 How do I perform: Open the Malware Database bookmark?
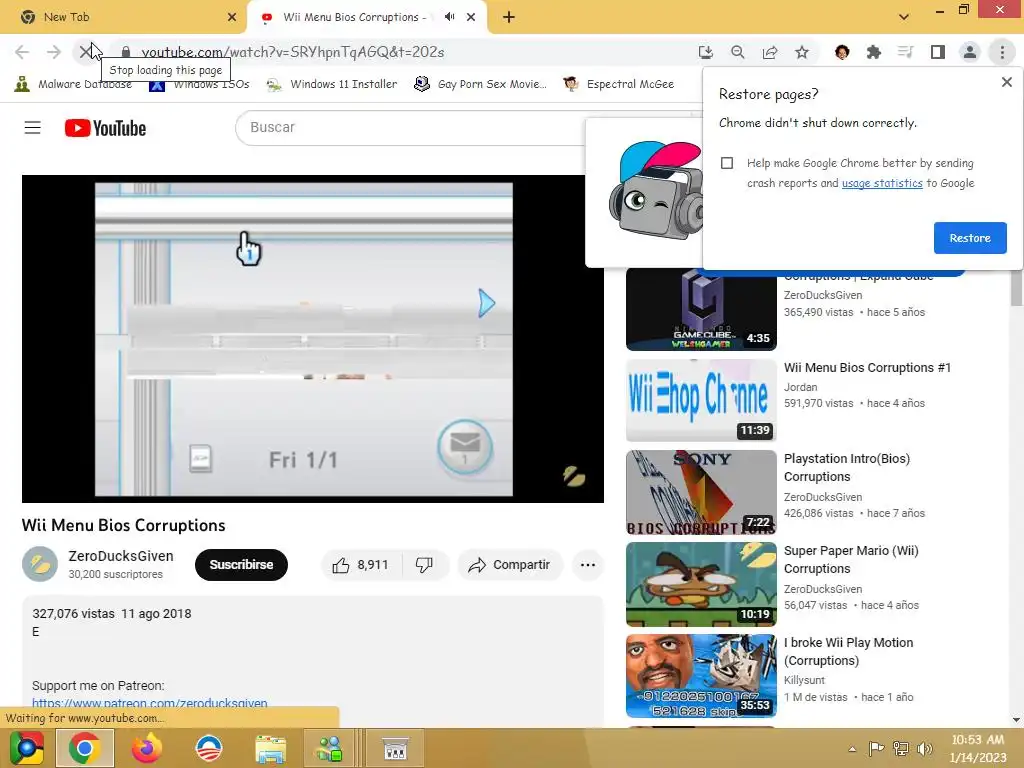tap(72, 84)
